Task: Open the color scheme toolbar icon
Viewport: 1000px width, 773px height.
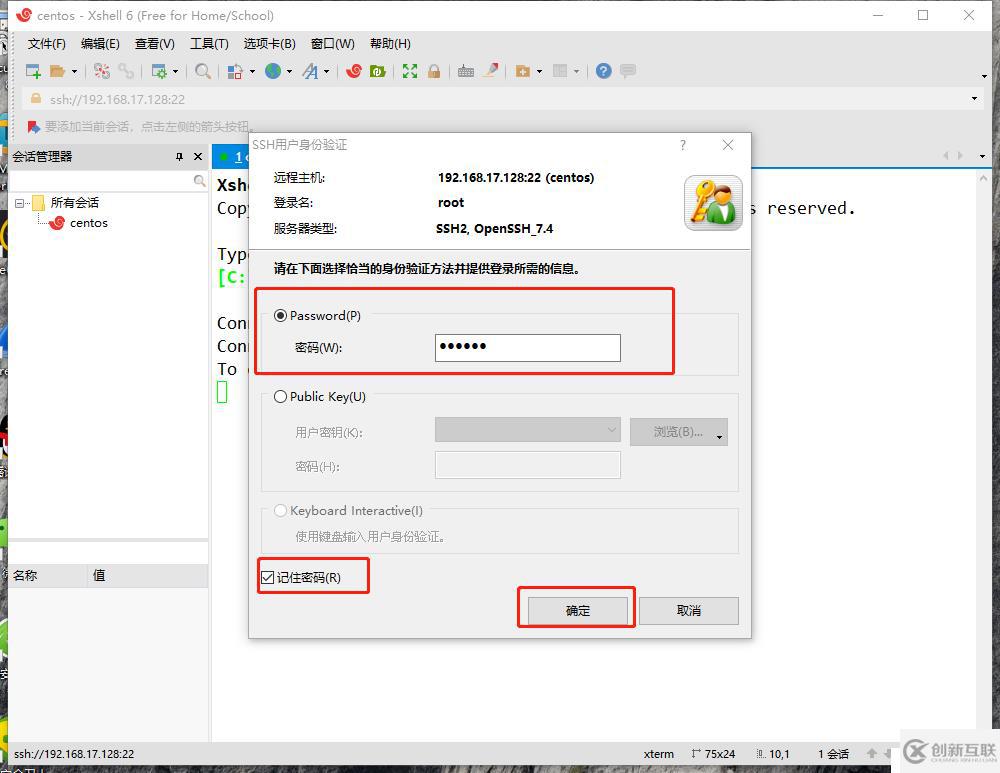Action: [235, 71]
